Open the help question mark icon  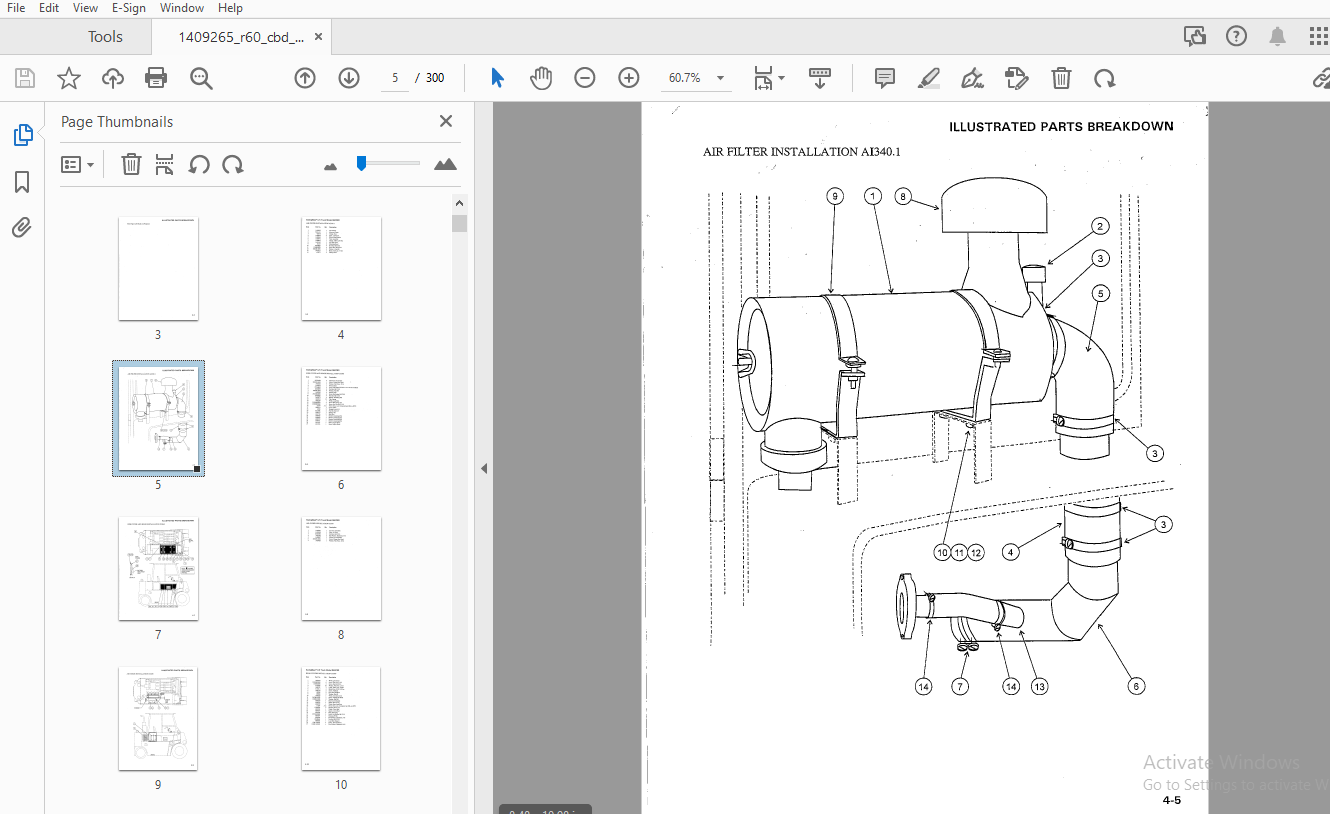click(x=1237, y=37)
